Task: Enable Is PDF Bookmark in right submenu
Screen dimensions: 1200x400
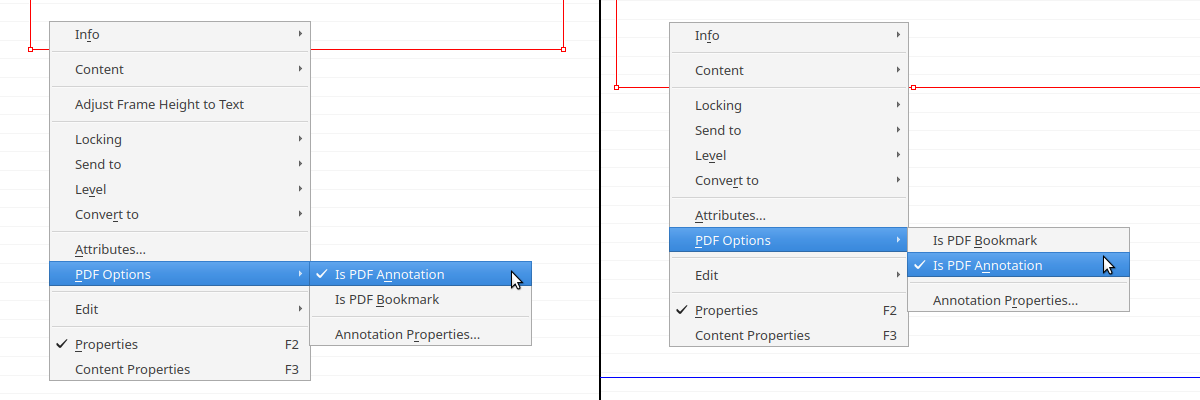Action: tap(984, 240)
